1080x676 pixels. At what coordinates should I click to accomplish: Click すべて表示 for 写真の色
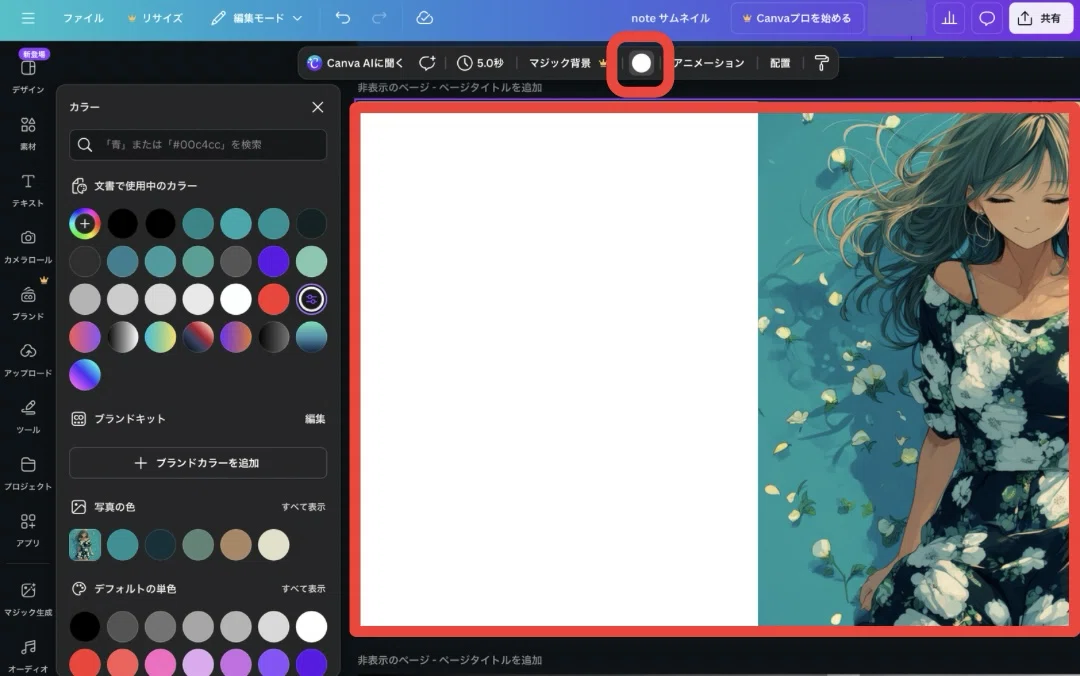pyautogui.click(x=303, y=506)
